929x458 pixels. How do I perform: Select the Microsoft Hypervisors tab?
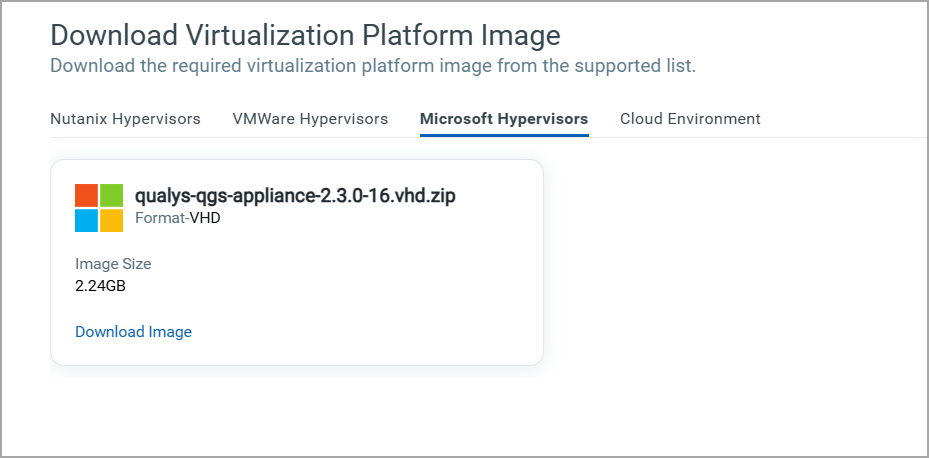pyautogui.click(x=504, y=119)
